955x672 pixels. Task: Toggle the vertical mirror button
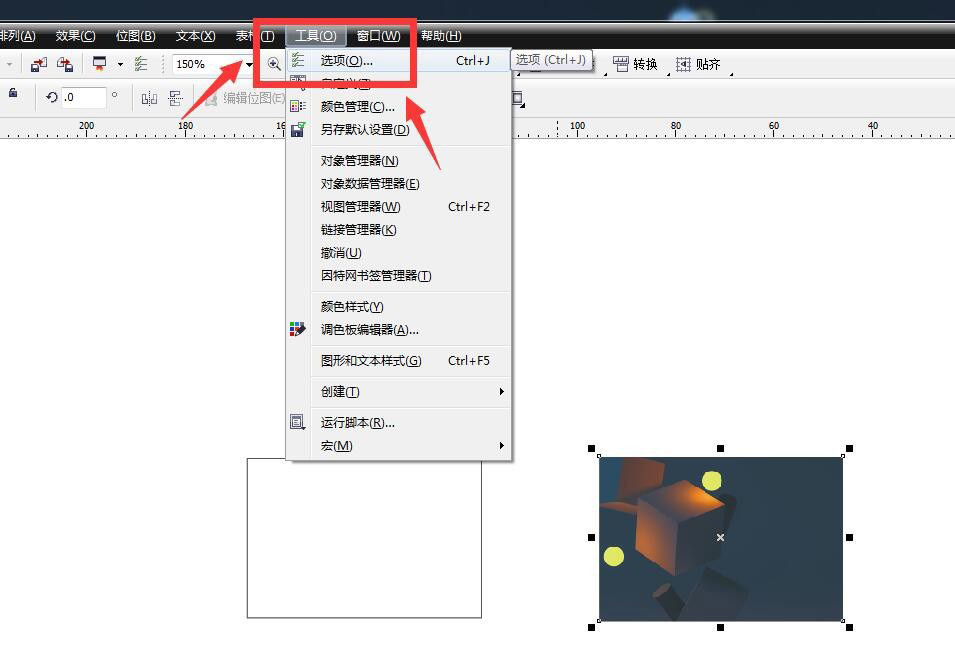point(175,98)
